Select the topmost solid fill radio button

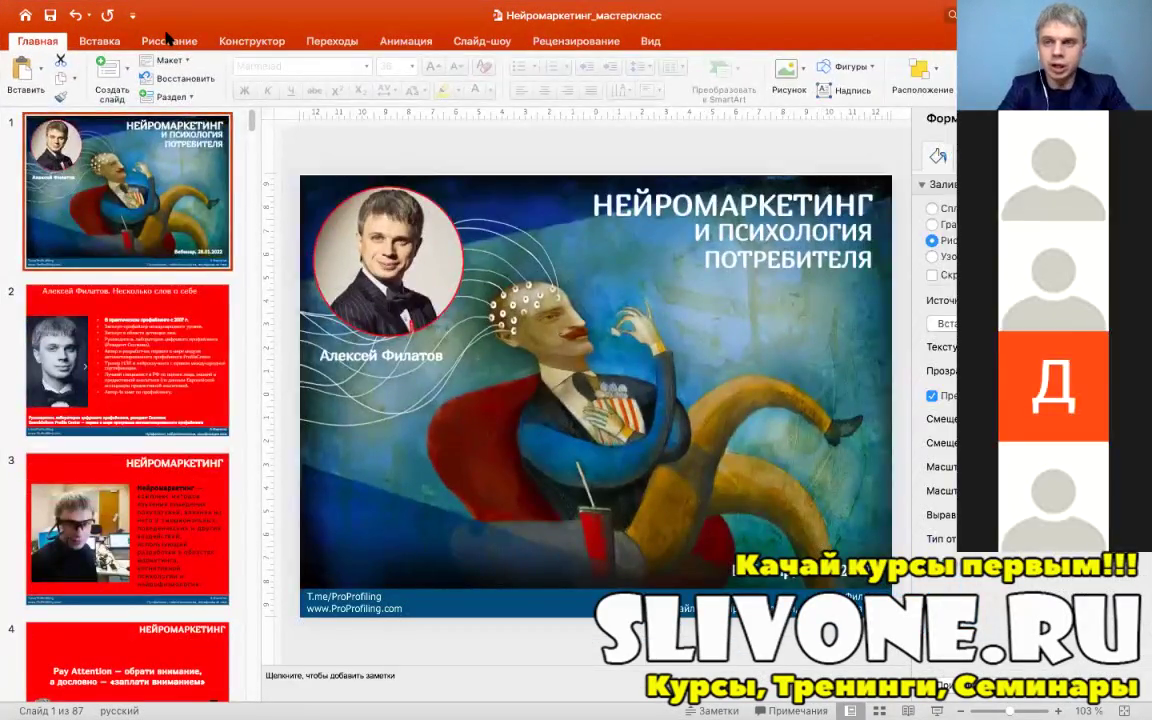932,209
